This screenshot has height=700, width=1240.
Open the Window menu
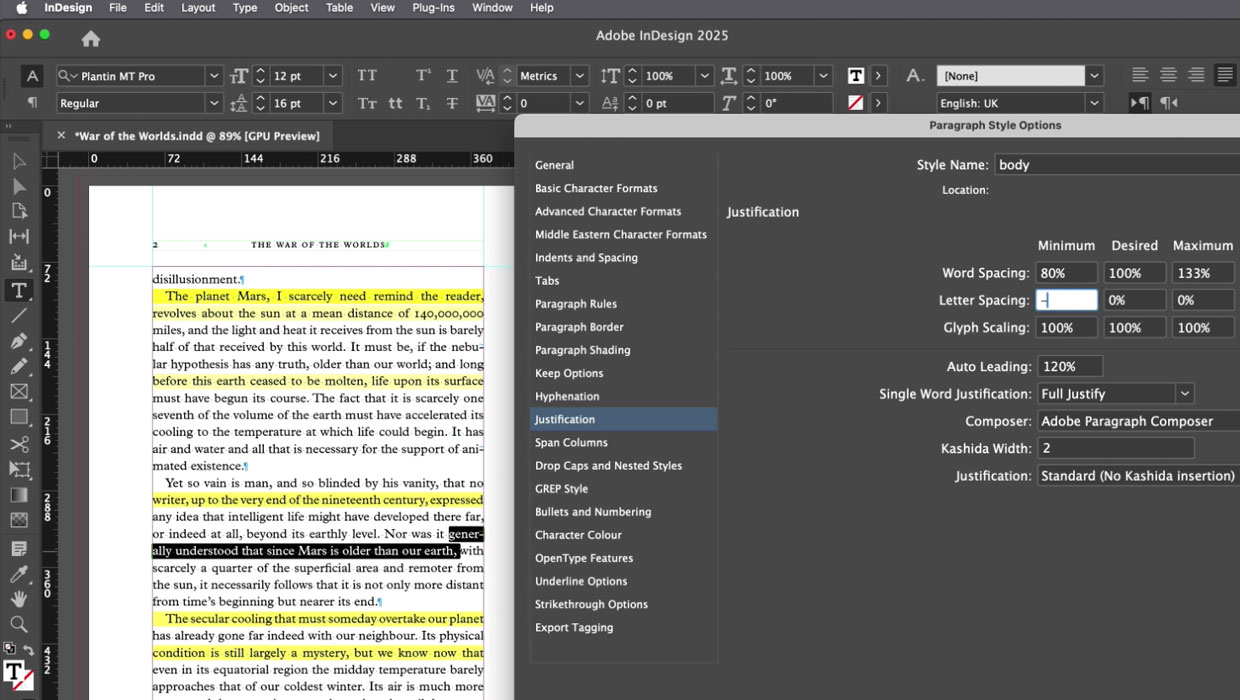[x=492, y=8]
